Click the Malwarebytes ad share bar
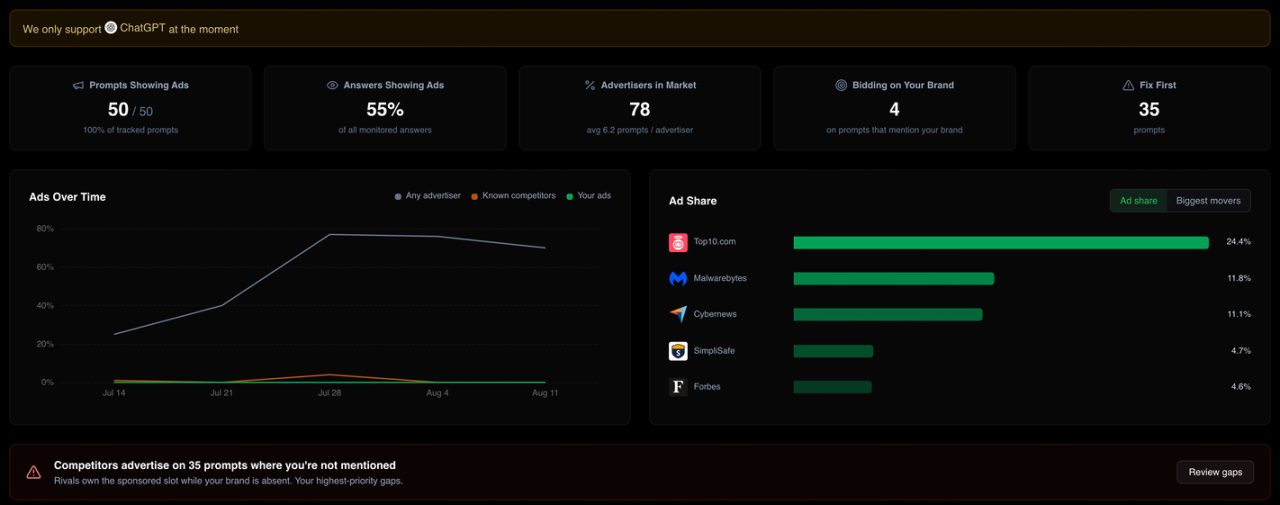 894,278
